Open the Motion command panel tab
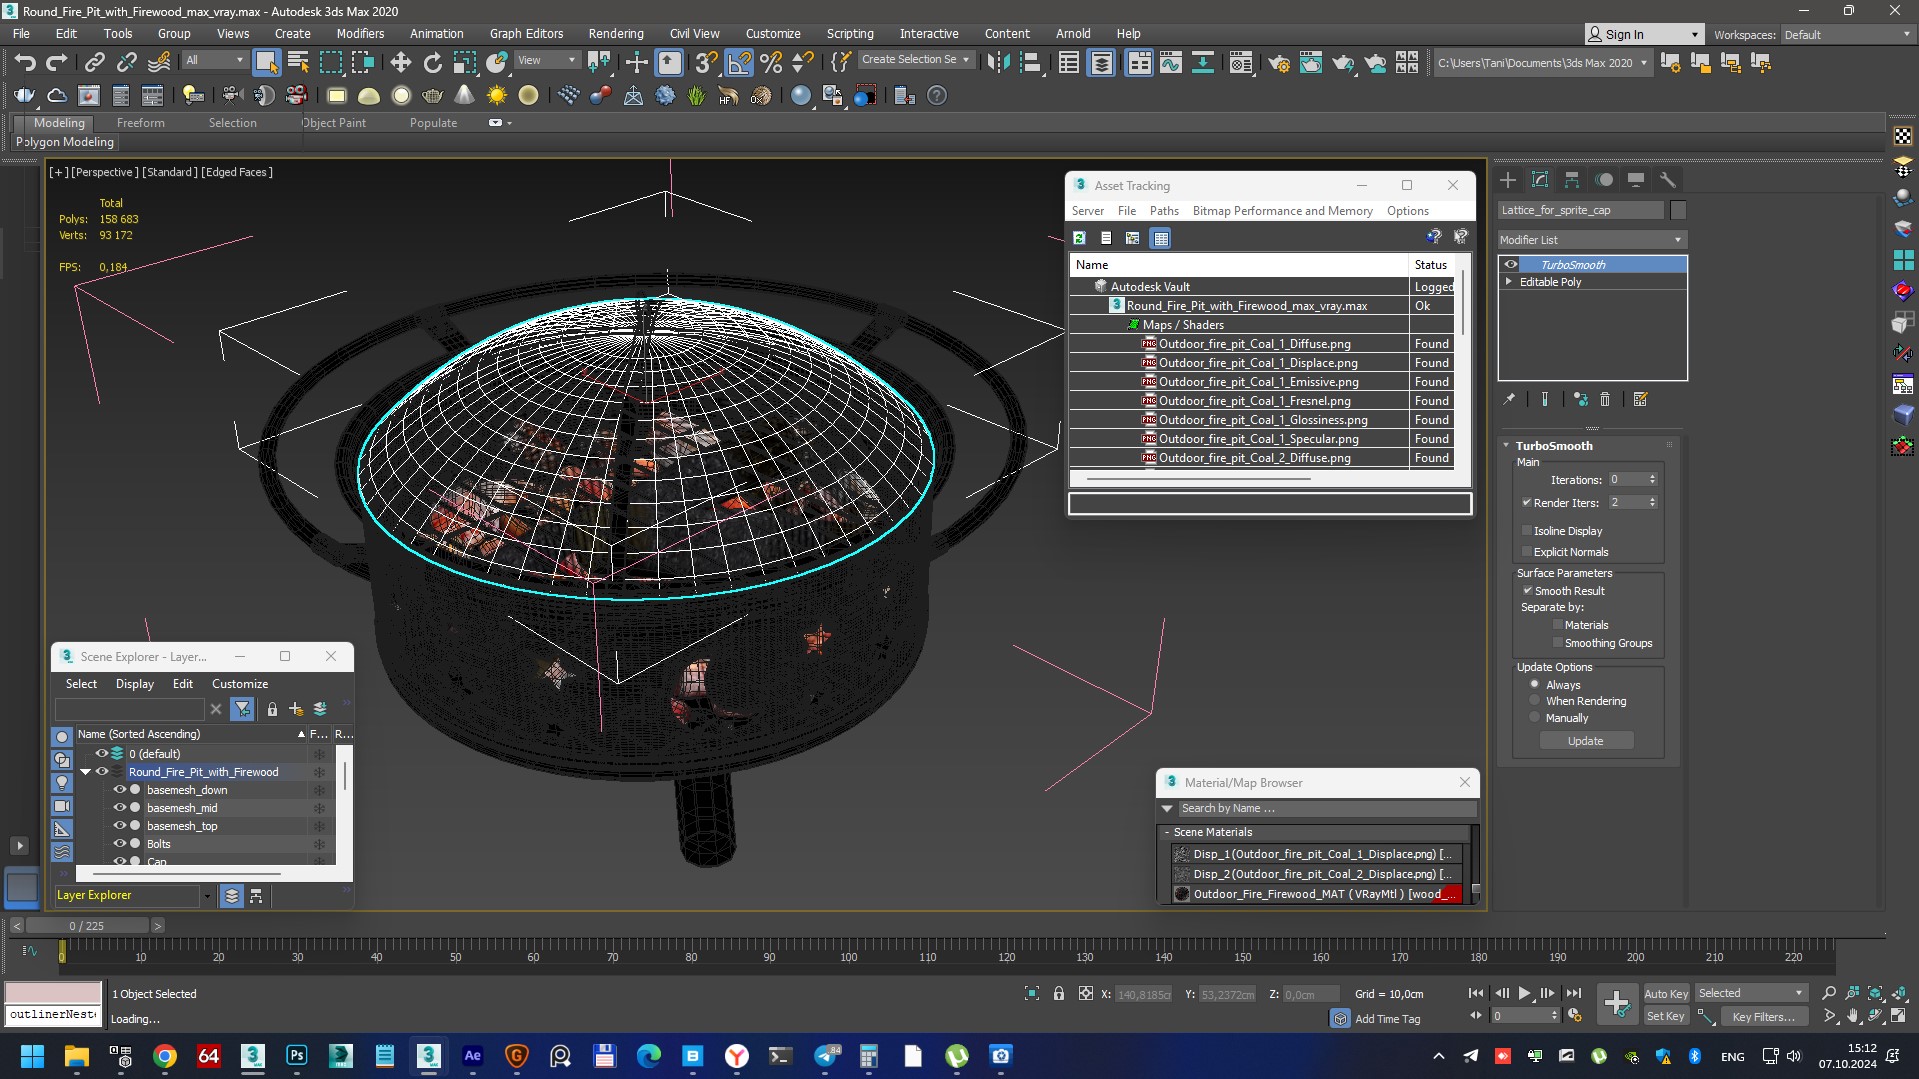This screenshot has width=1919, height=1079. pos(1604,180)
